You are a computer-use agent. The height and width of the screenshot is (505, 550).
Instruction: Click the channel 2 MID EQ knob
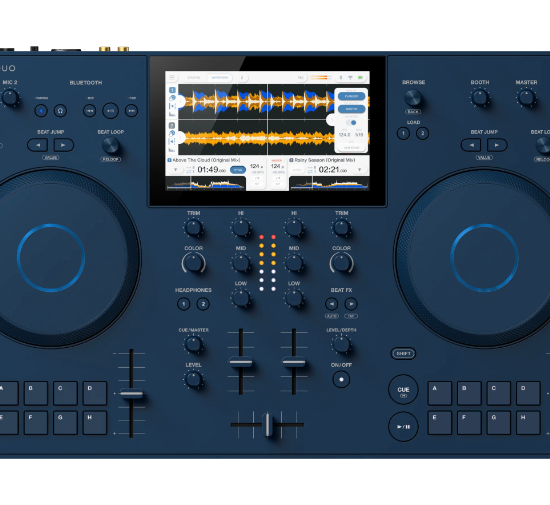(x=294, y=263)
